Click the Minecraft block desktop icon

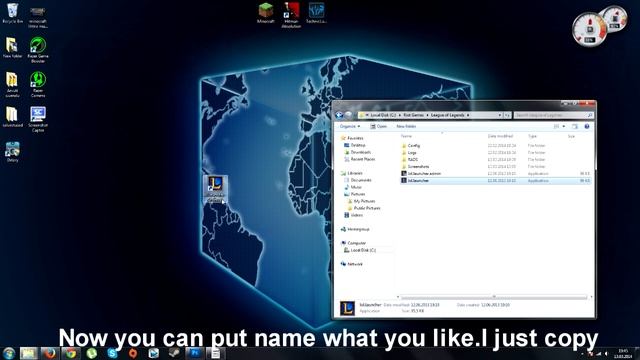[266, 12]
